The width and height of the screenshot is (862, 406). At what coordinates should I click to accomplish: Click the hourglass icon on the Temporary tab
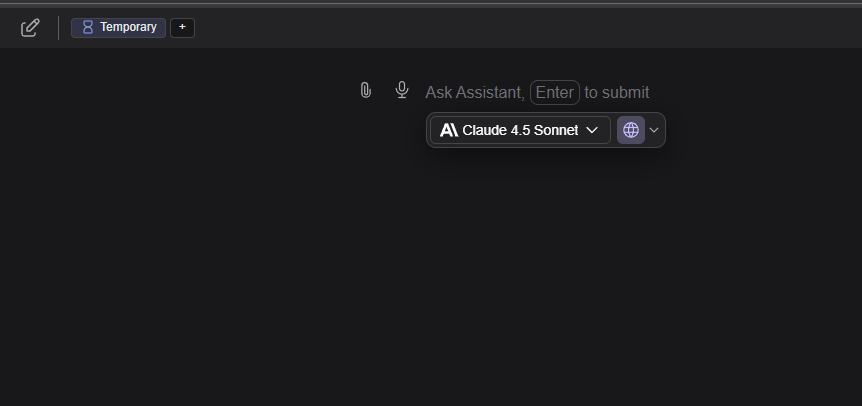[x=87, y=27]
